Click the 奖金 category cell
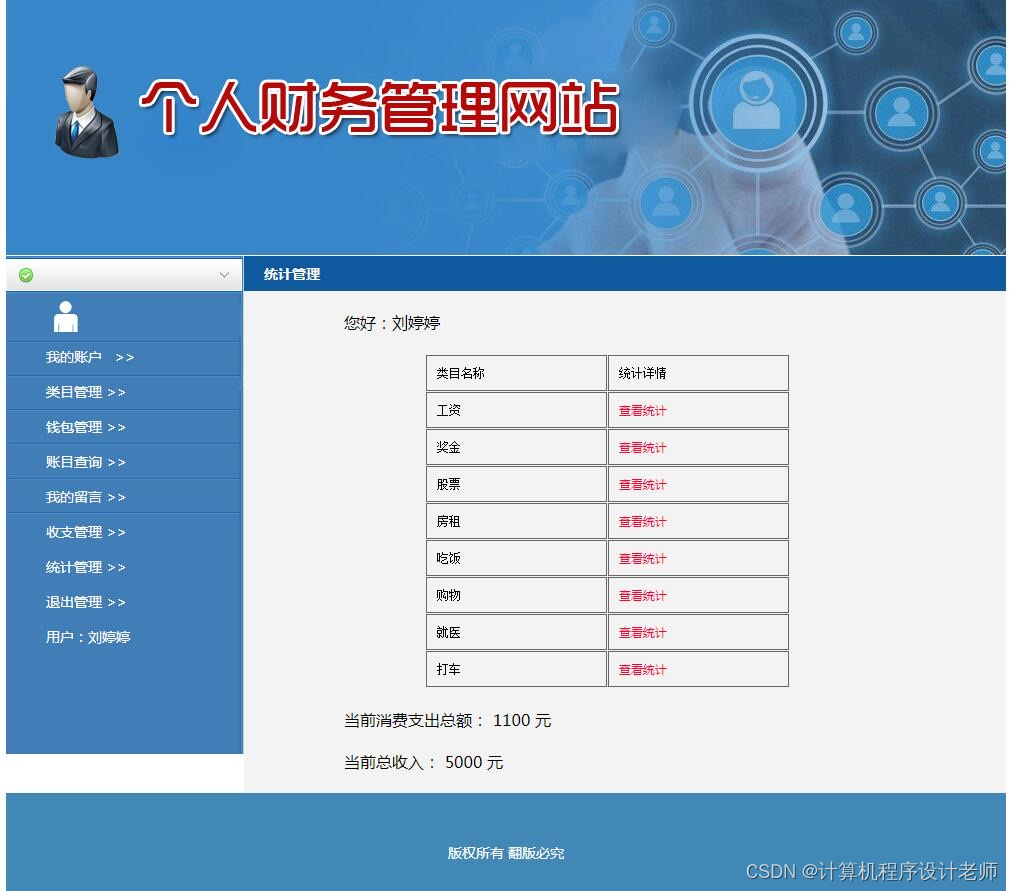This screenshot has height=891, width=1014. pos(516,447)
